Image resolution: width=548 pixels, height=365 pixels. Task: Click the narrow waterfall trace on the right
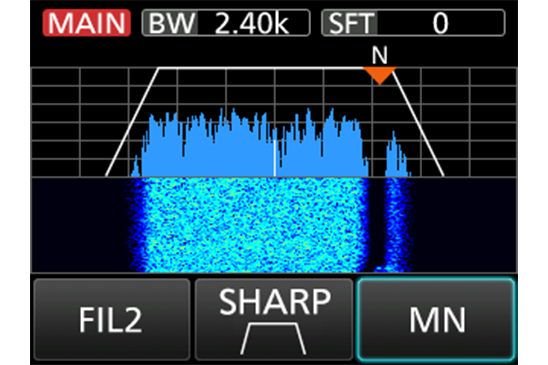(397, 225)
